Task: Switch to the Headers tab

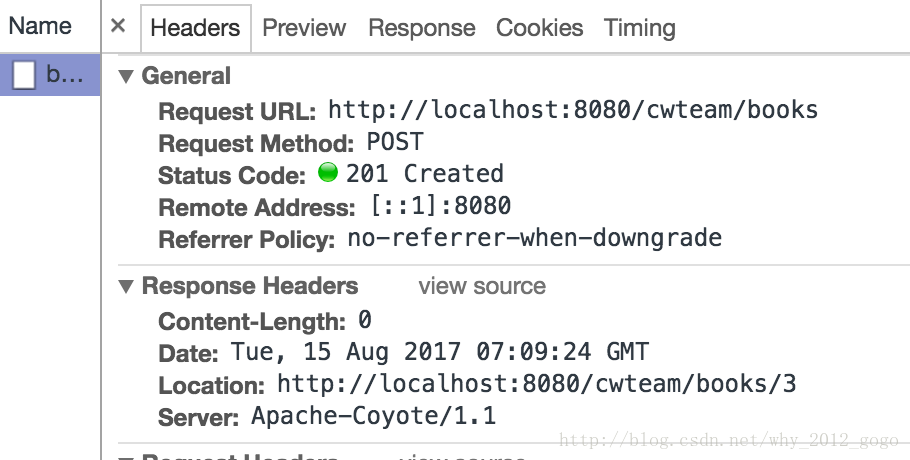Action: [196, 28]
